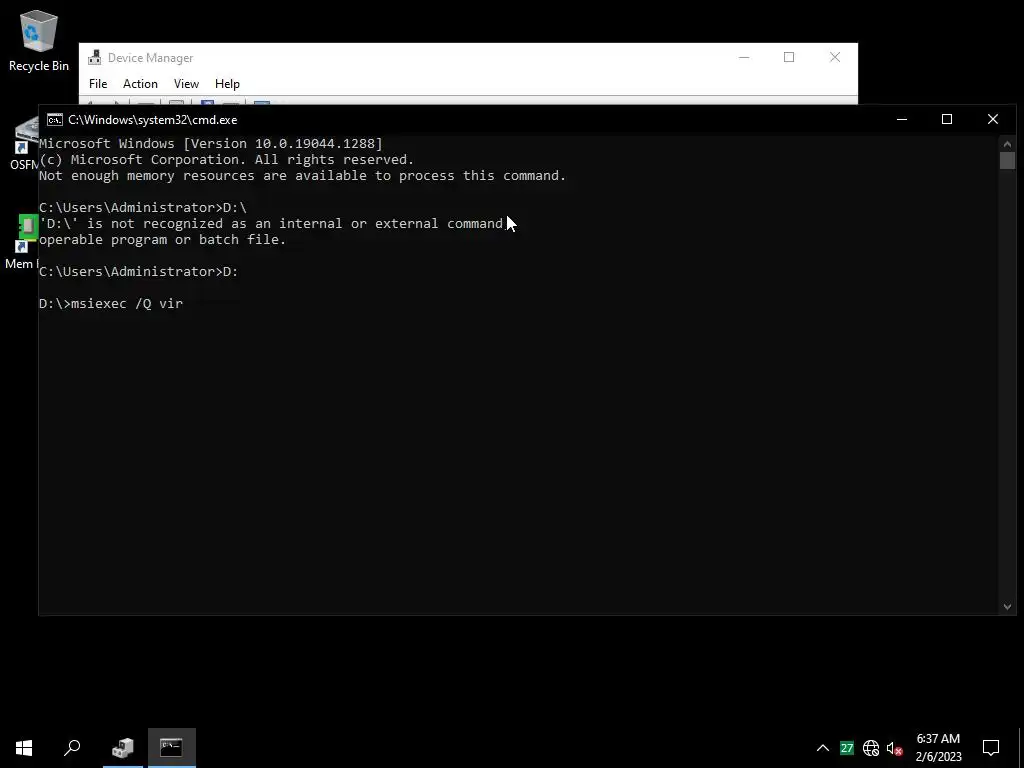
Task: Click cmd scrollbar up arrow
Action: [x=1007, y=144]
